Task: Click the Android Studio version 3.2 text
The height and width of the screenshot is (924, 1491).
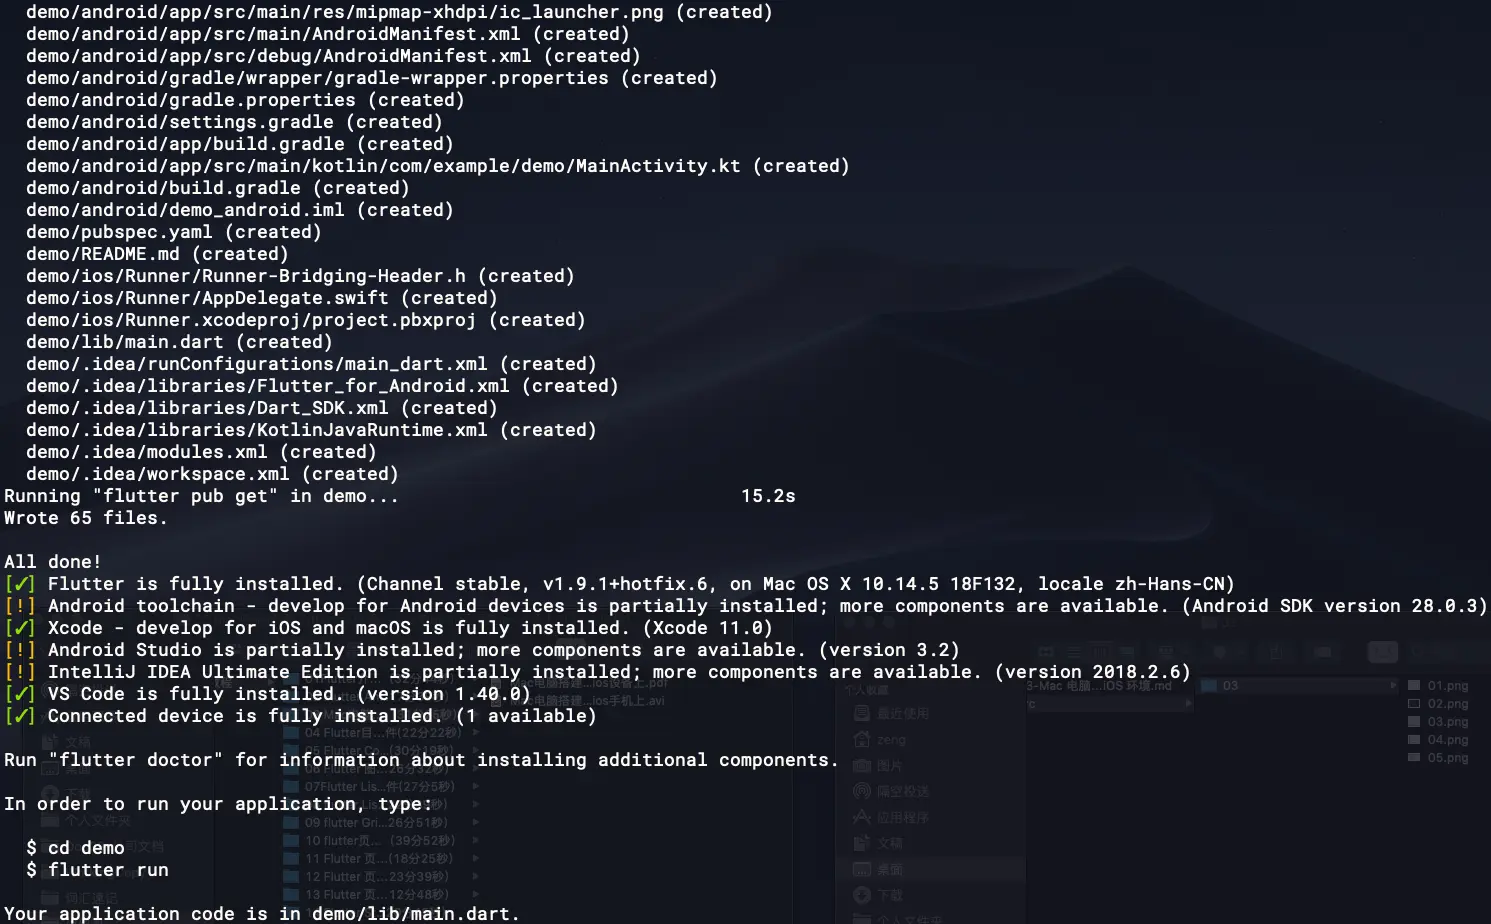Action: point(889,650)
